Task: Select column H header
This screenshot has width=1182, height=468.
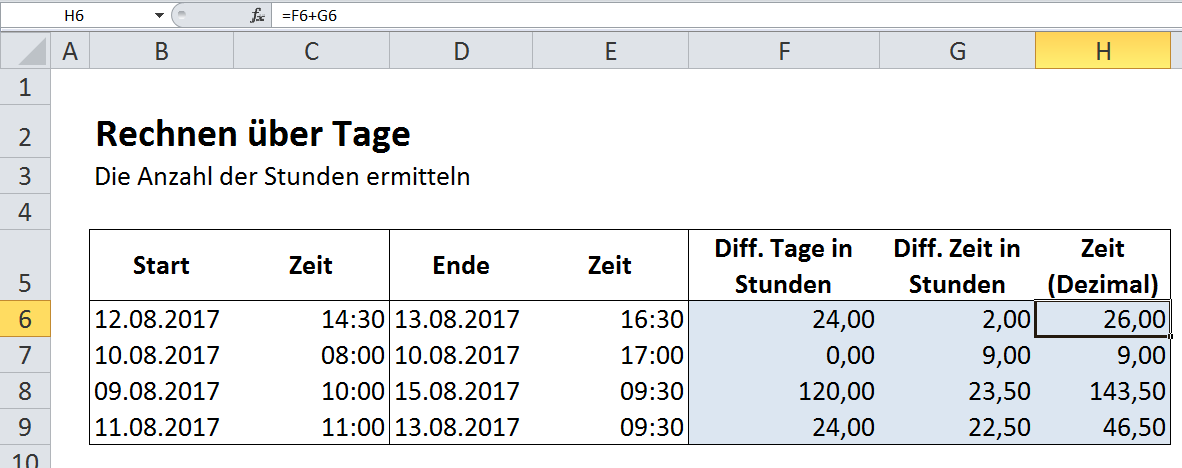Action: pos(1102,51)
